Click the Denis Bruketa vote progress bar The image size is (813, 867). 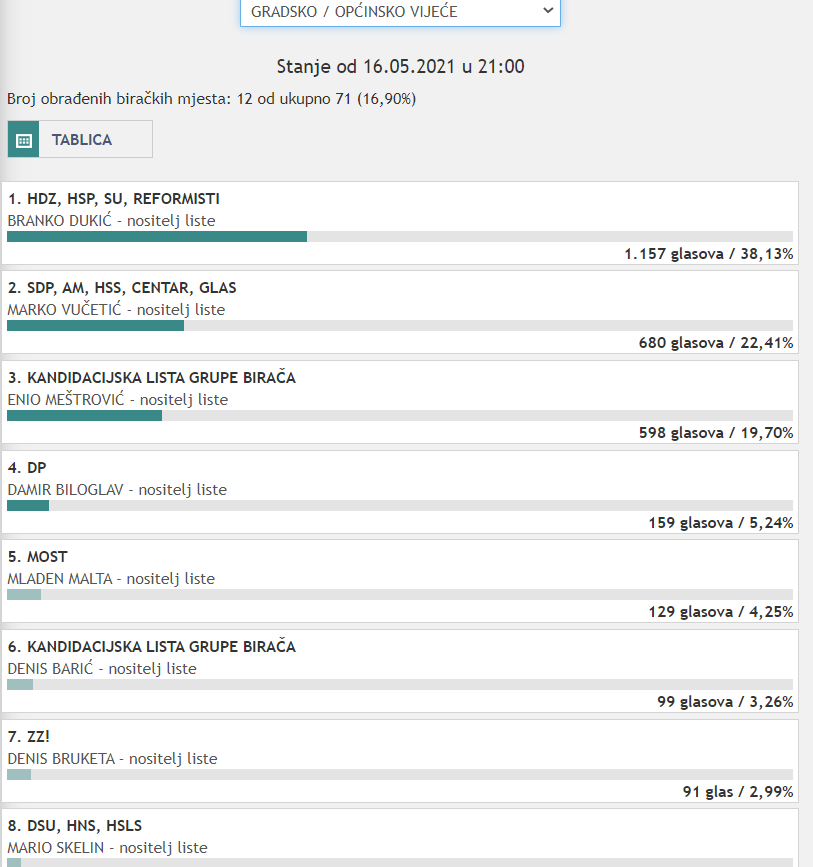tap(400, 774)
